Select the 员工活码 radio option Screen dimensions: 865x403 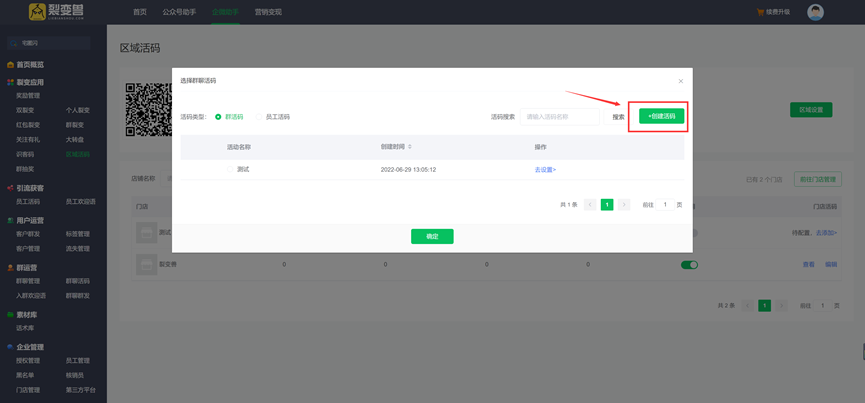[x=258, y=117]
